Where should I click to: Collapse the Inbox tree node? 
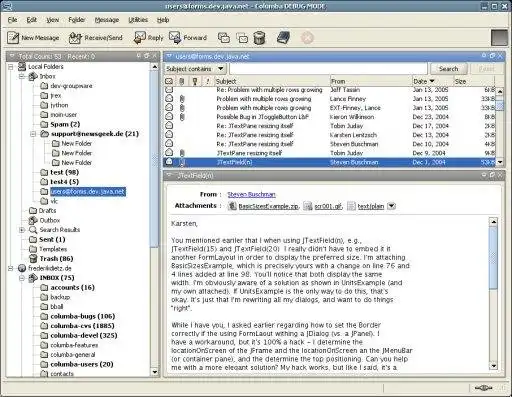click(22, 77)
